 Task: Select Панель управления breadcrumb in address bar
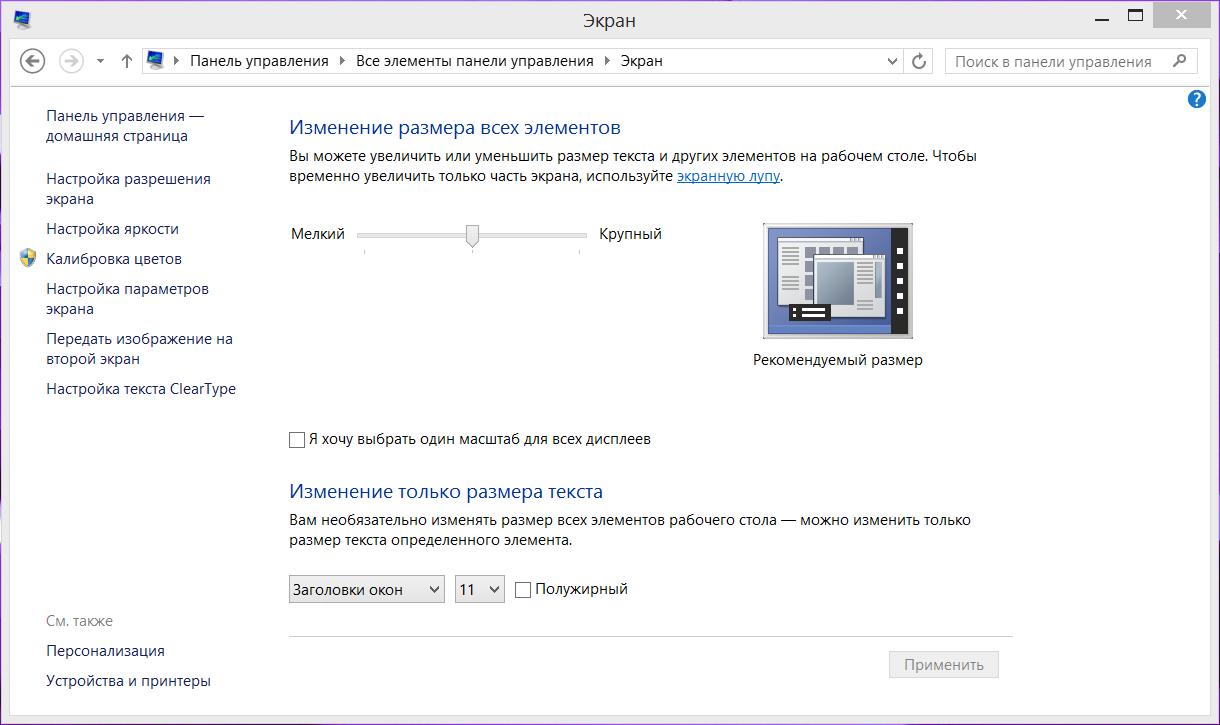(259, 61)
